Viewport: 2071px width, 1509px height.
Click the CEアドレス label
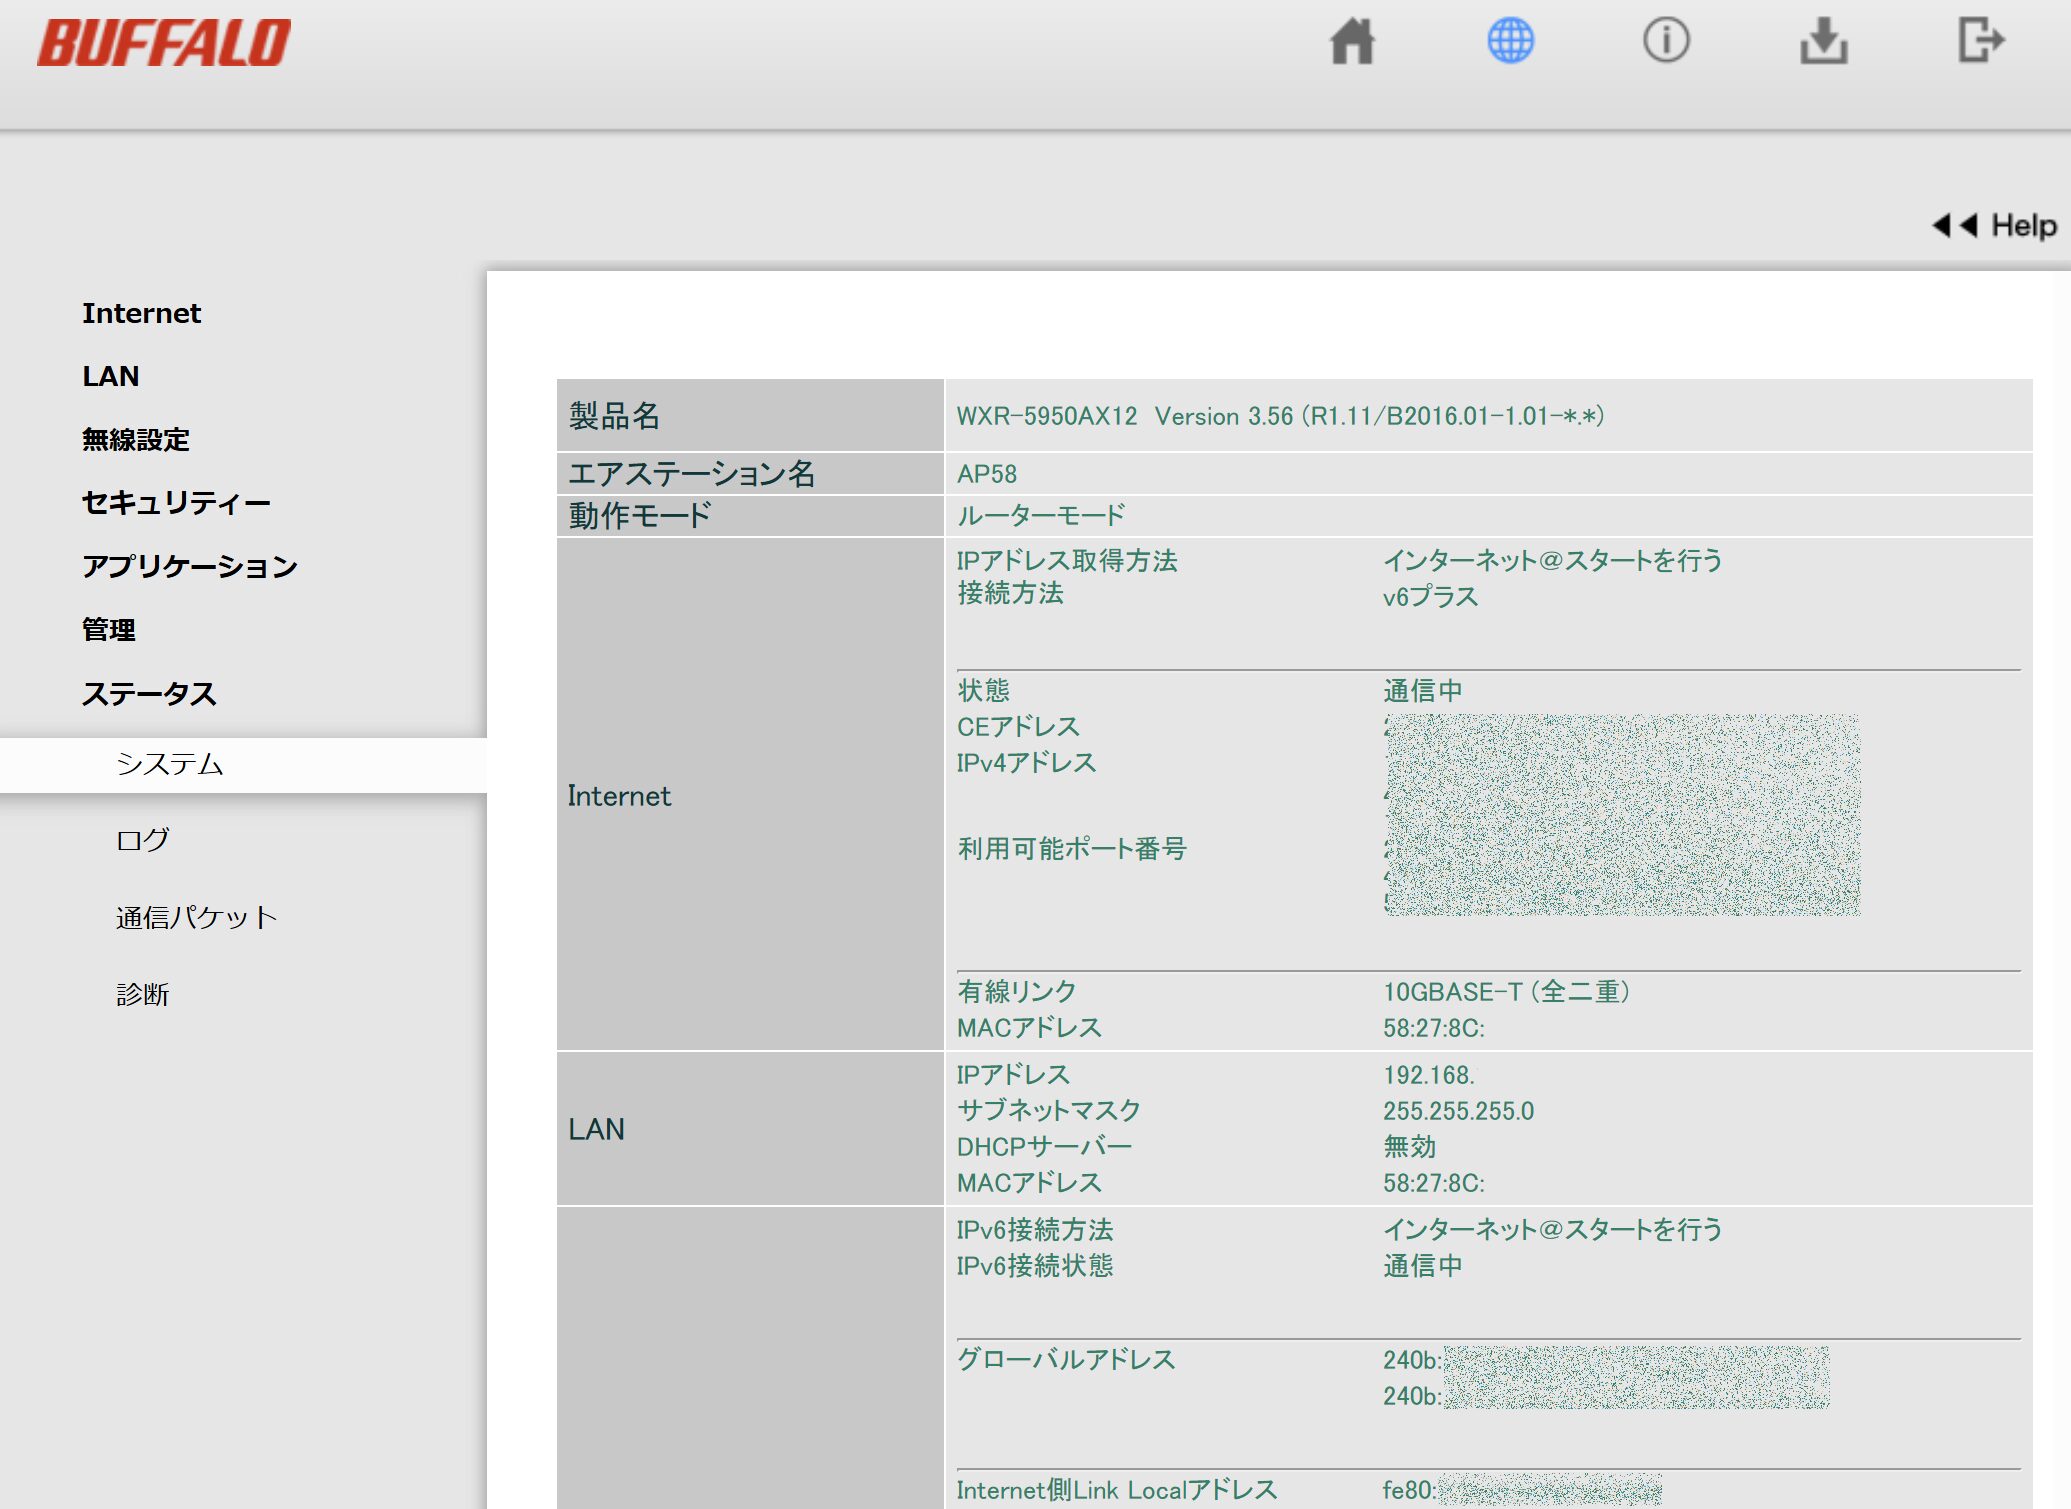click(x=1018, y=727)
